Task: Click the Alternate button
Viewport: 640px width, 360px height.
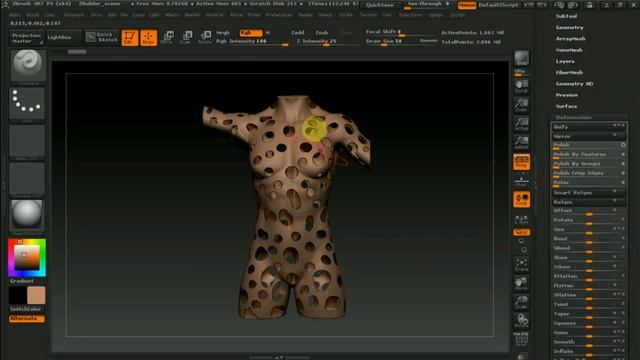Action: [27, 318]
